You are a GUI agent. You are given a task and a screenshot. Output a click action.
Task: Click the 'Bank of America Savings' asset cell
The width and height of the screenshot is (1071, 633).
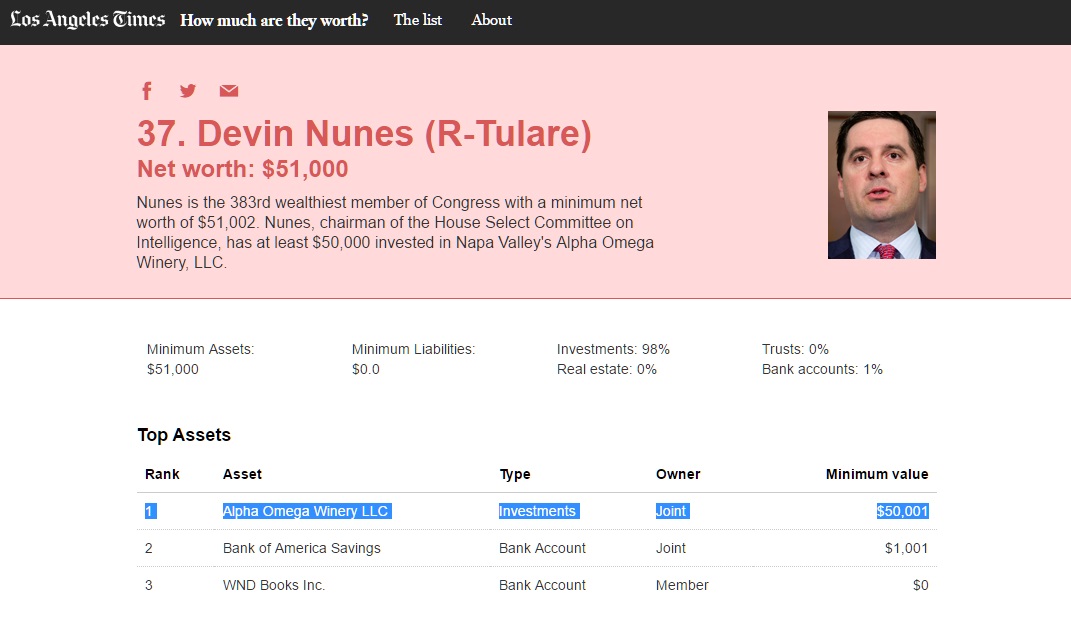[302, 548]
